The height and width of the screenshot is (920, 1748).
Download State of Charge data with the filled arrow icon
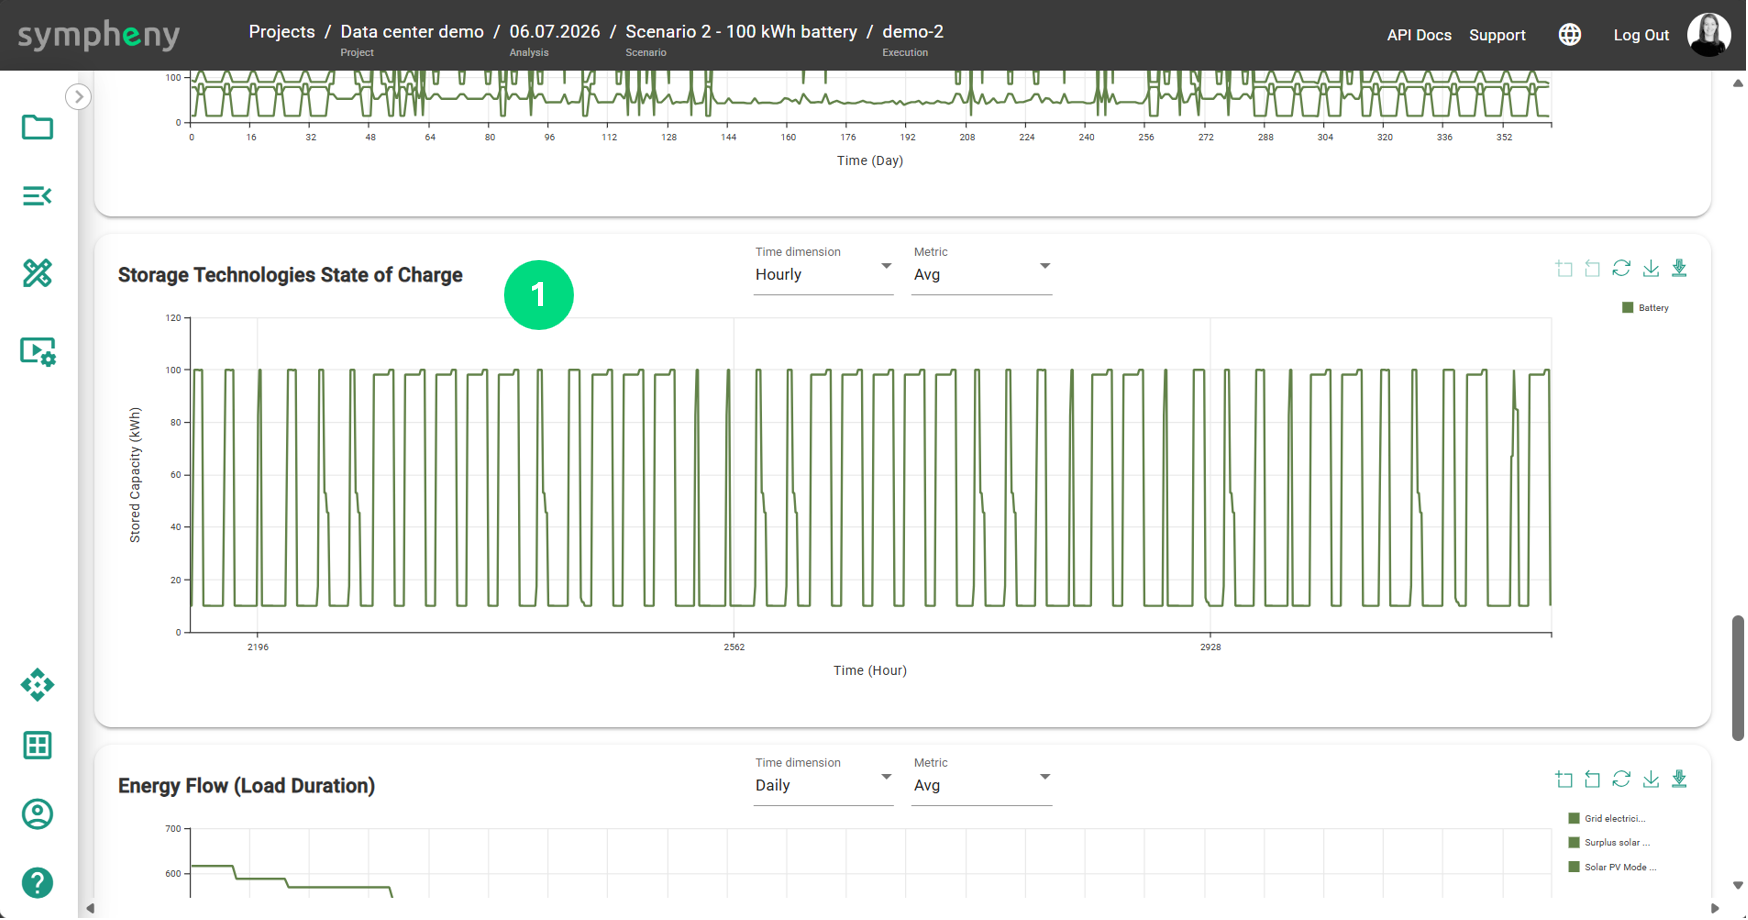(x=1680, y=268)
